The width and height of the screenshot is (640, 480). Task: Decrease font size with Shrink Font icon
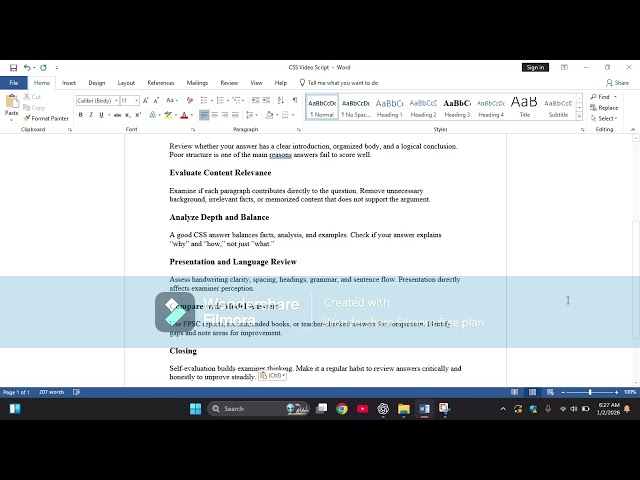(156, 100)
